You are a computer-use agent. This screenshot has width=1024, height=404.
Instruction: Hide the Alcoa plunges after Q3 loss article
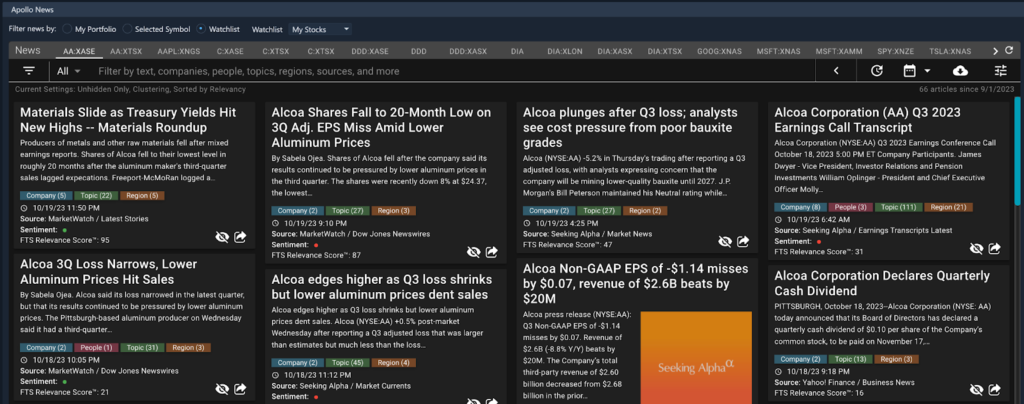click(725, 241)
